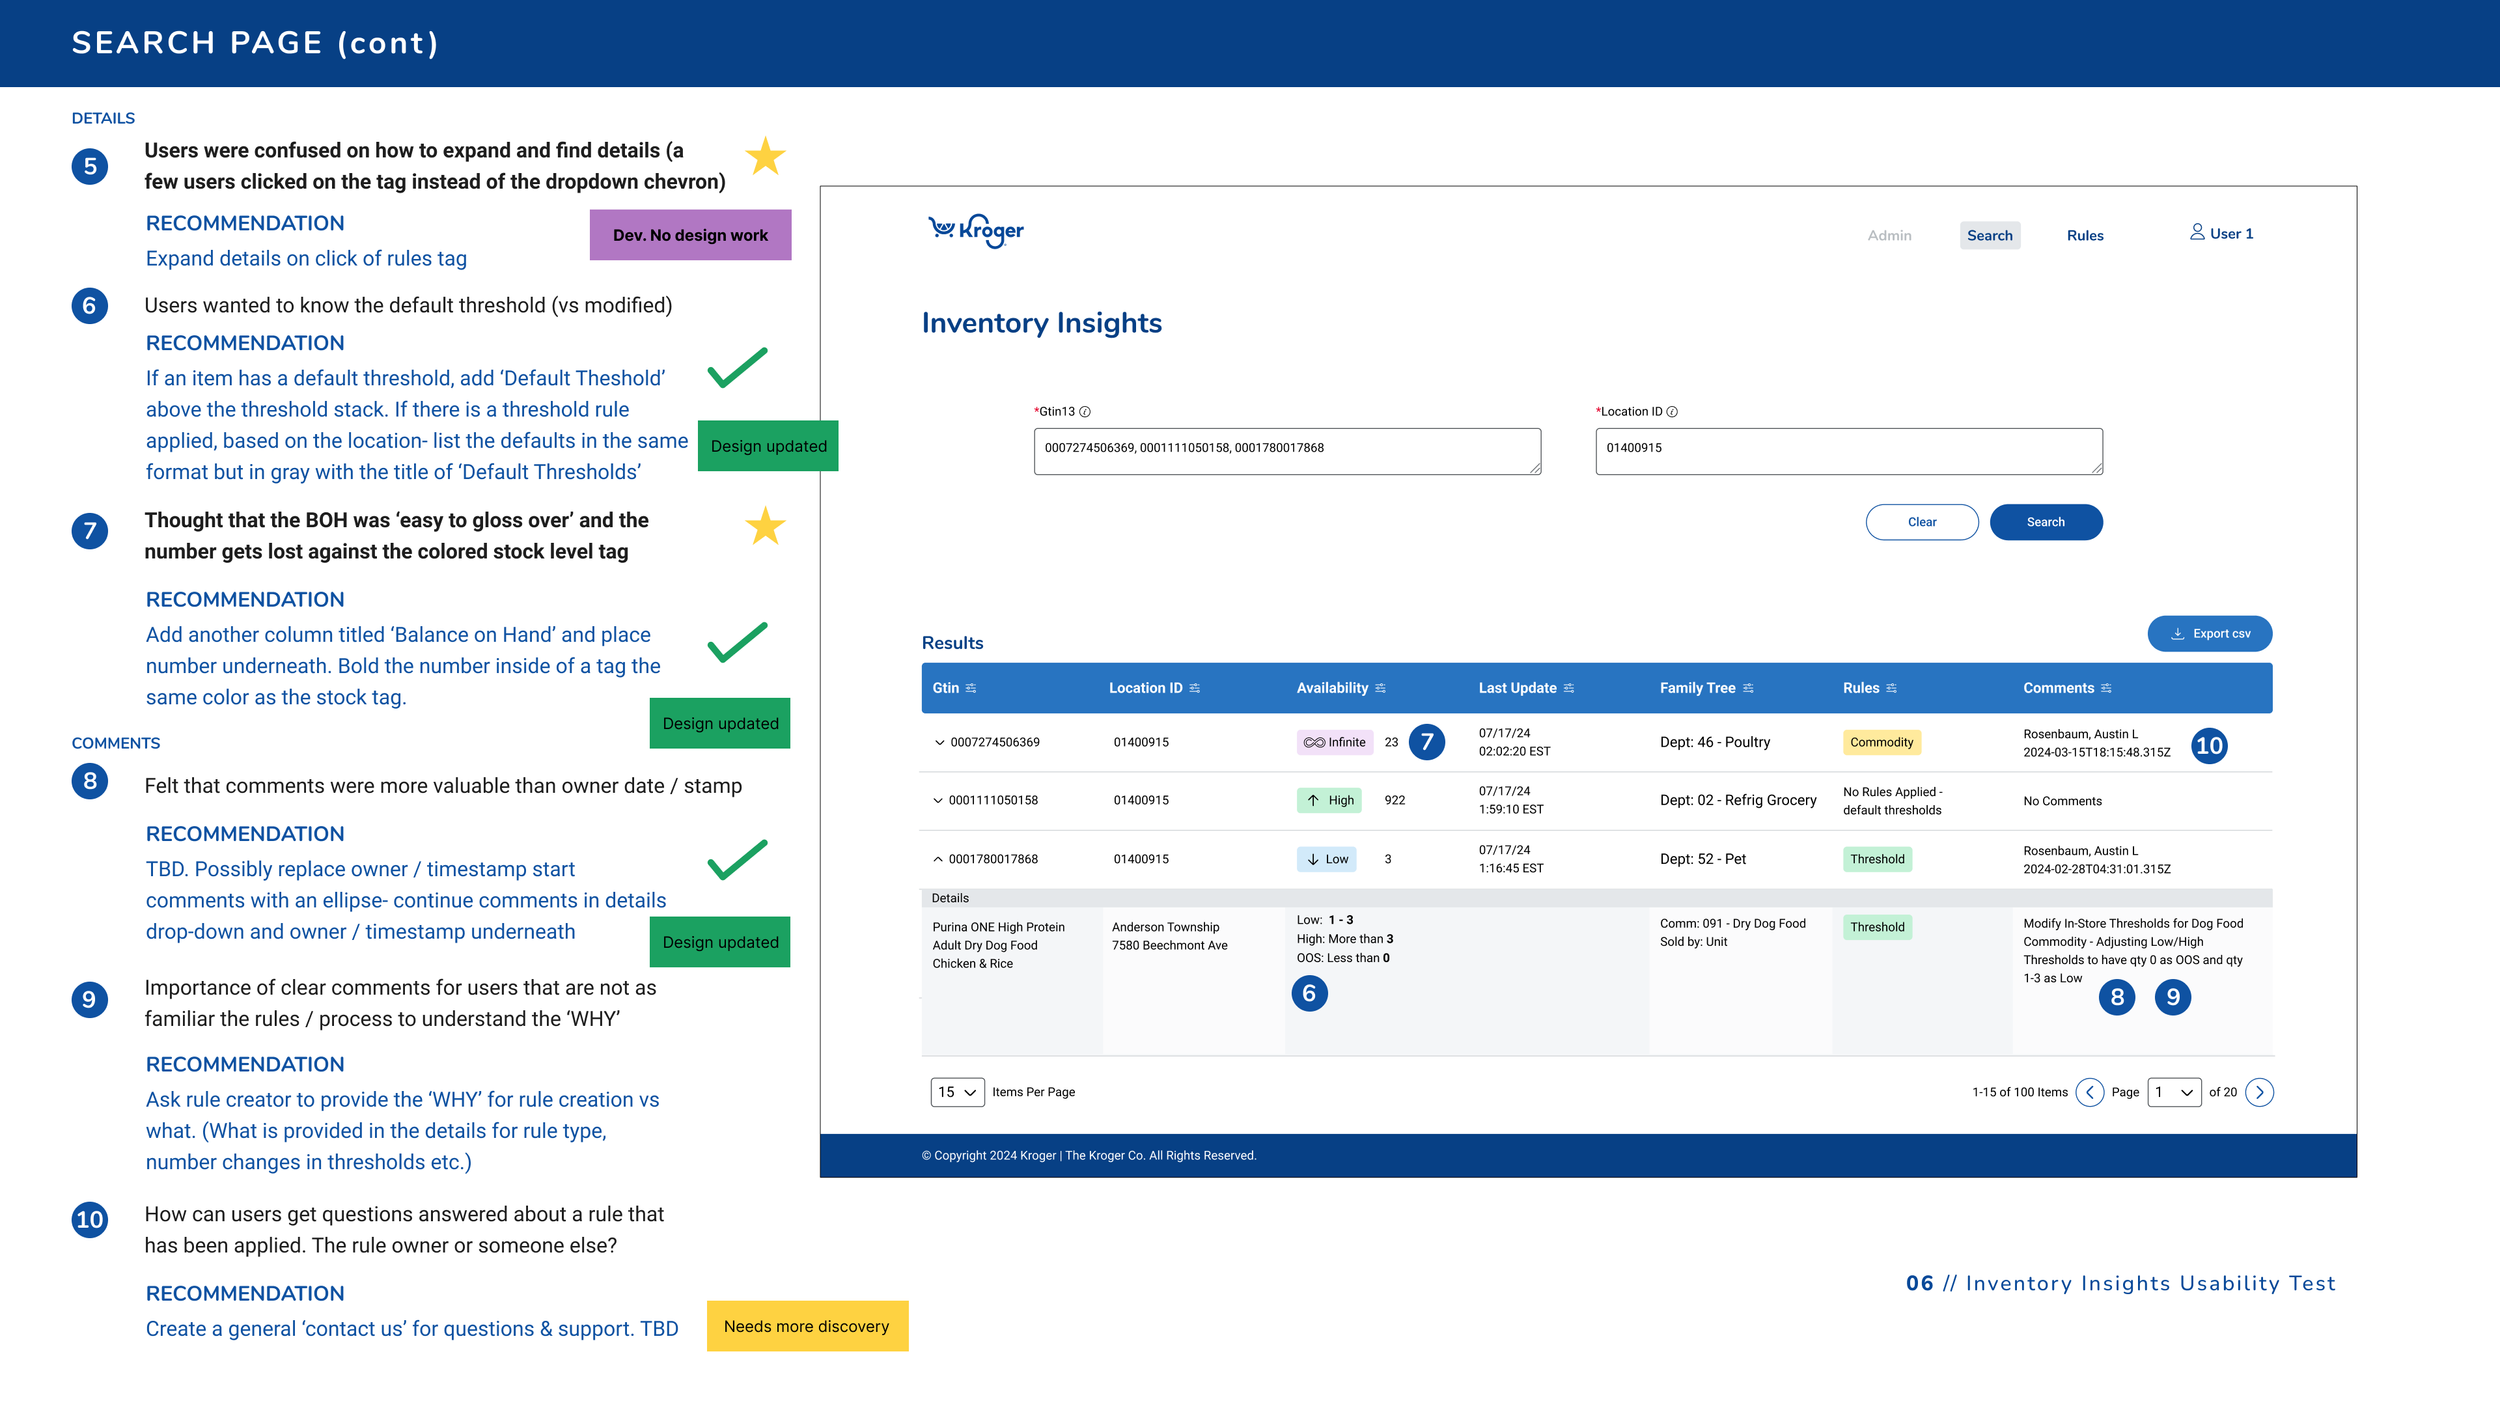
Task: Expand row for Gtin 0001111050158
Action: [938, 801]
